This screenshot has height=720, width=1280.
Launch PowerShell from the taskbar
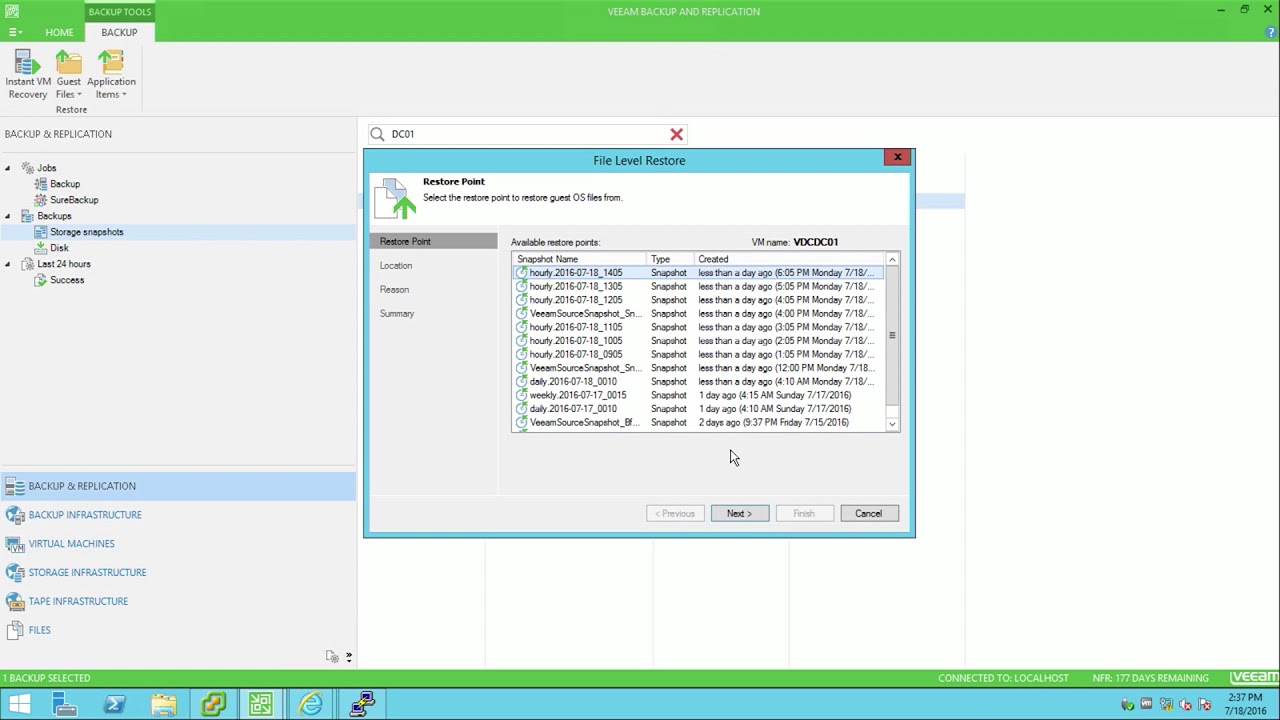pos(114,705)
